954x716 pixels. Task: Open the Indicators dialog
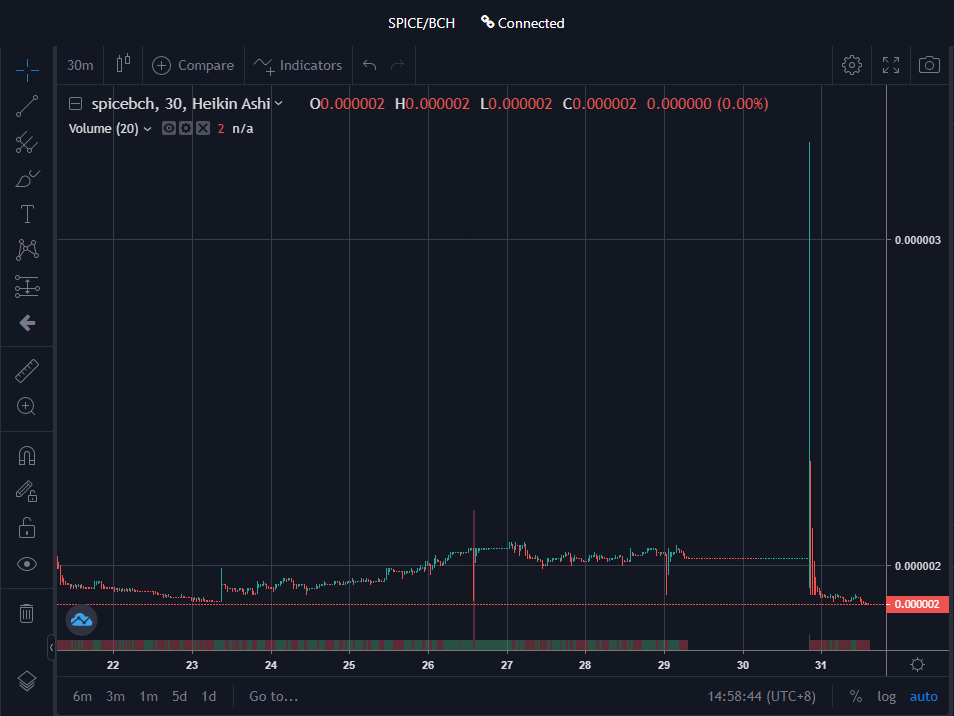[x=298, y=65]
